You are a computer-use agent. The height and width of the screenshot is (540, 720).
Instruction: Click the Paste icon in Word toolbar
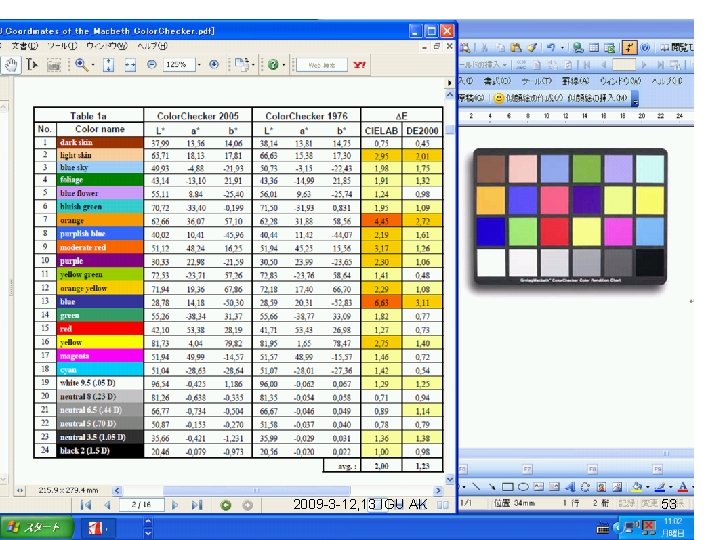tap(516, 47)
